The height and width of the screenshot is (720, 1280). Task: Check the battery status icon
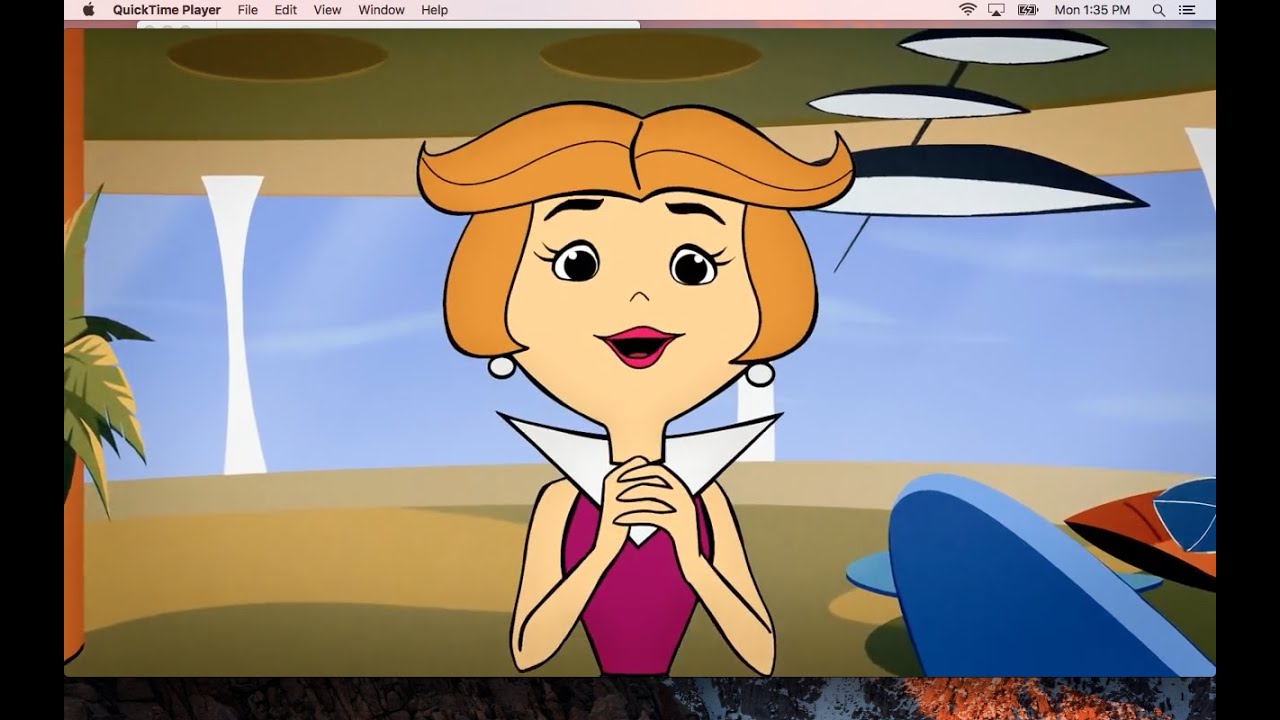1027,10
